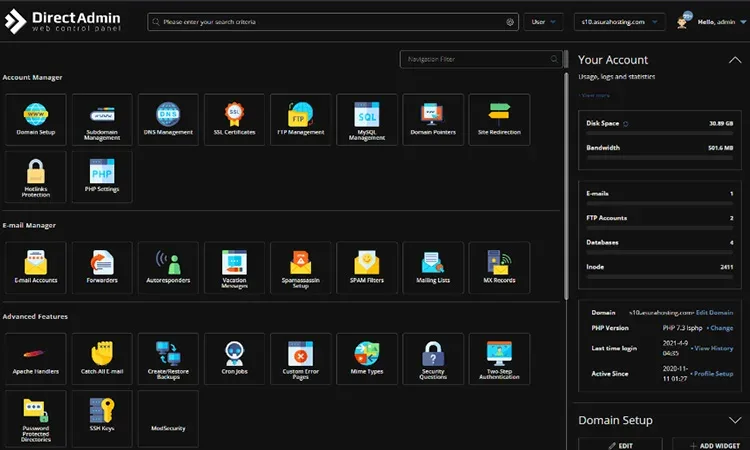Click the main panel vertical scrollbar
The width and height of the screenshot is (750, 450).
566,187
